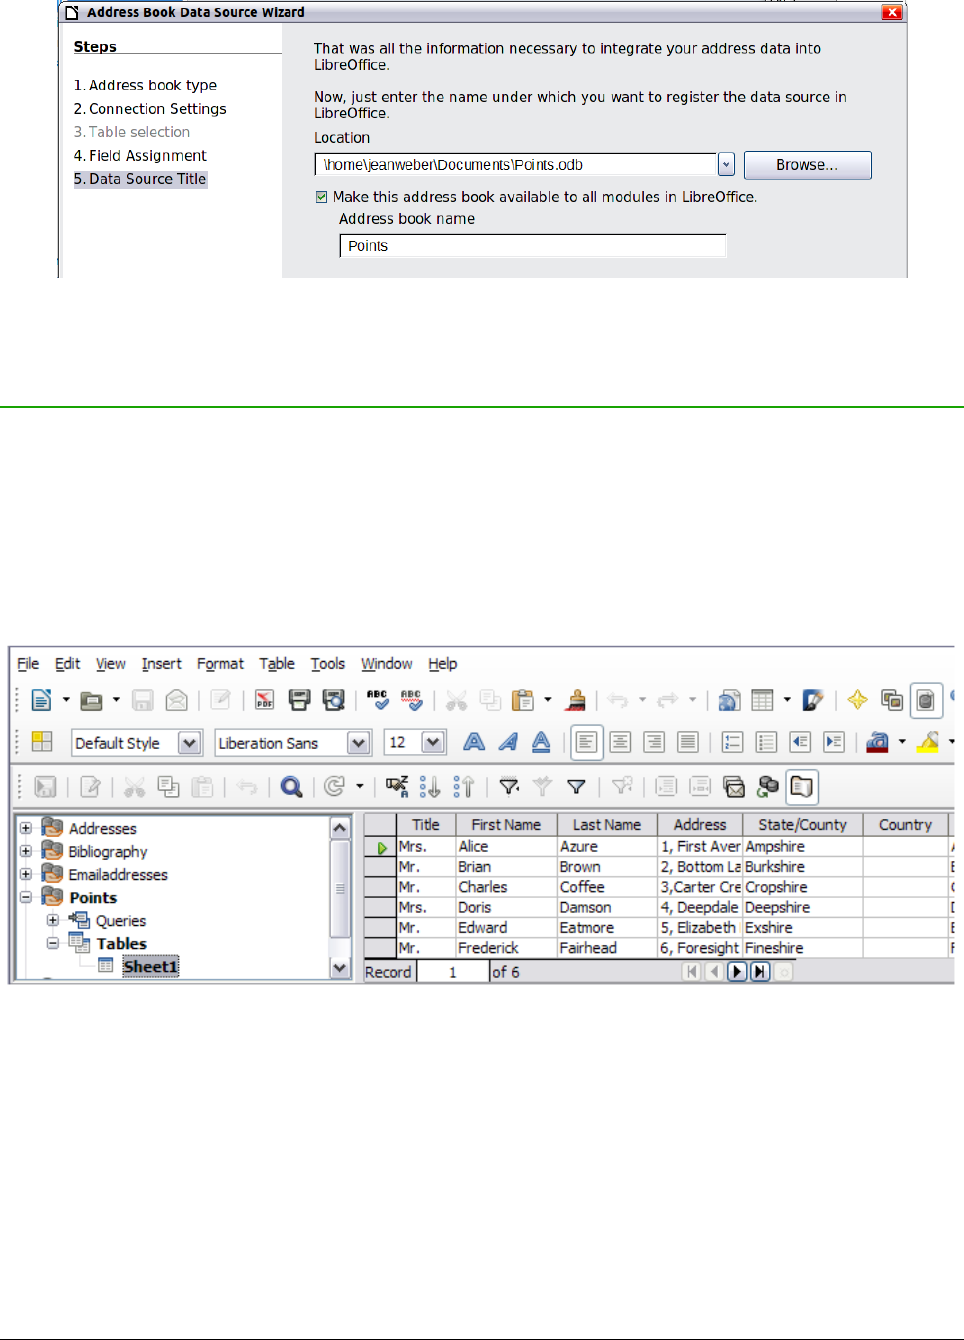Align text left
Image resolution: width=964 pixels, height=1340 pixels.
(x=587, y=742)
